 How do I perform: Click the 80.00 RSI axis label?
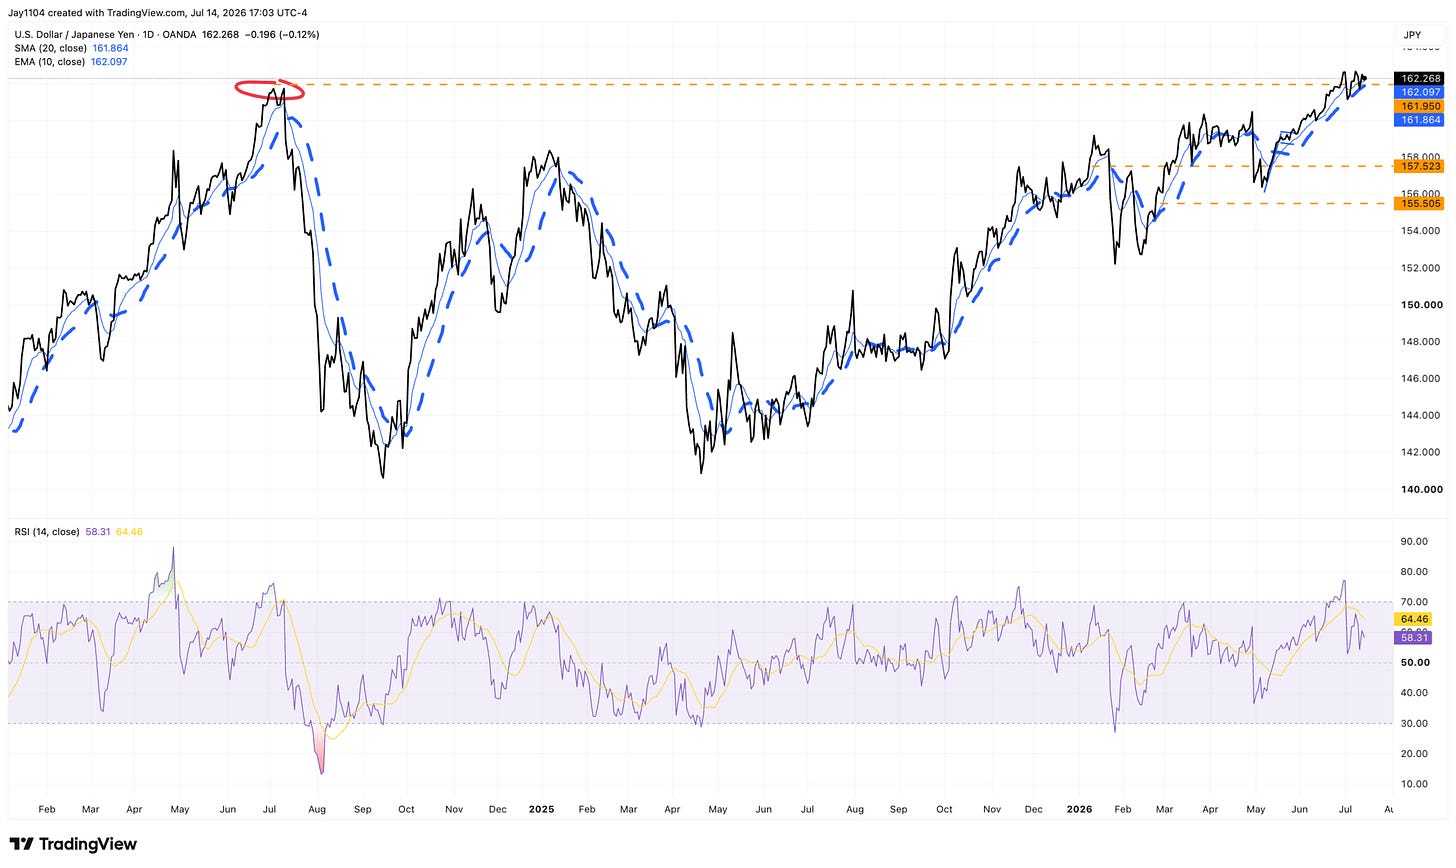click(1414, 572)
